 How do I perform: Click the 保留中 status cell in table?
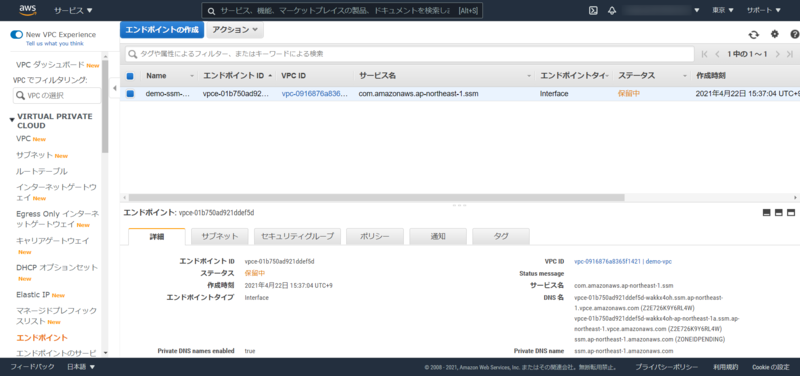point(629,94)
